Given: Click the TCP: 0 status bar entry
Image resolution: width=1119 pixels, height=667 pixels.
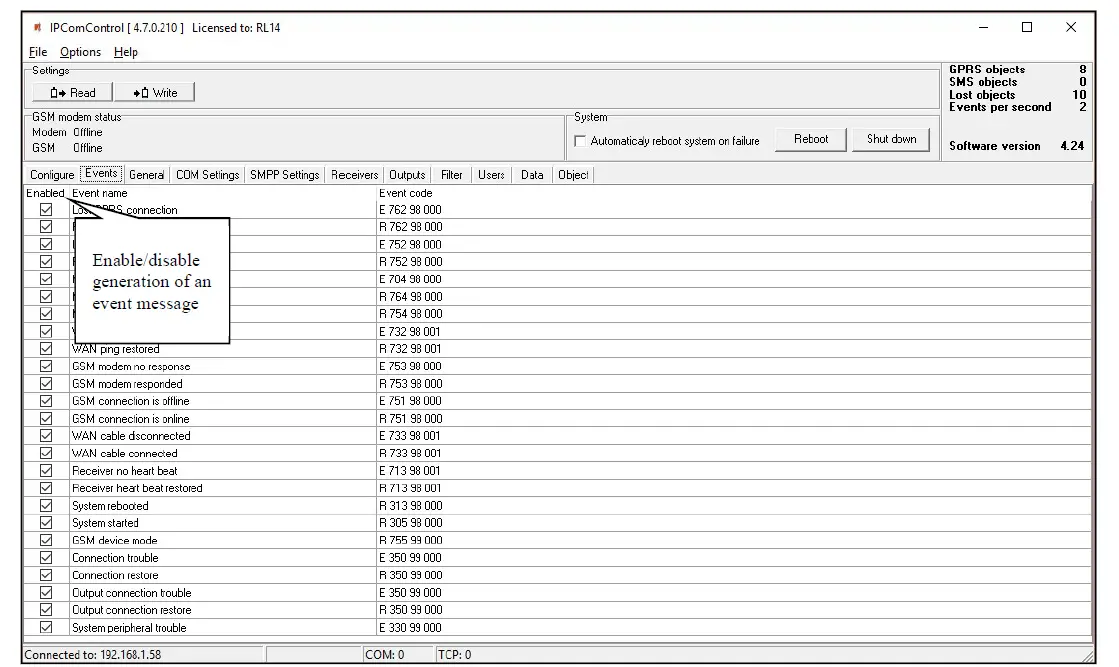Looking at the screenshot, I should click(x=455, y=654).
